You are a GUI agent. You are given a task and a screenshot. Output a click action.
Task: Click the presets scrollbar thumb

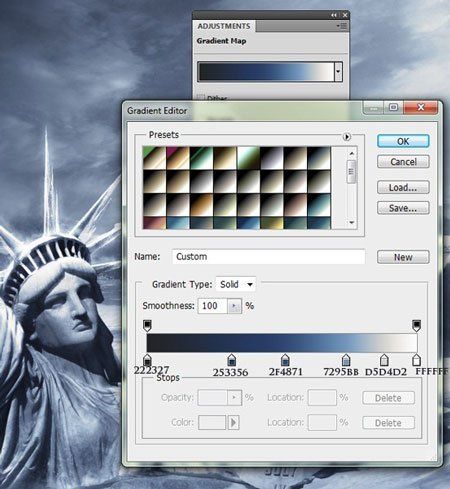[x=351, y=171]
